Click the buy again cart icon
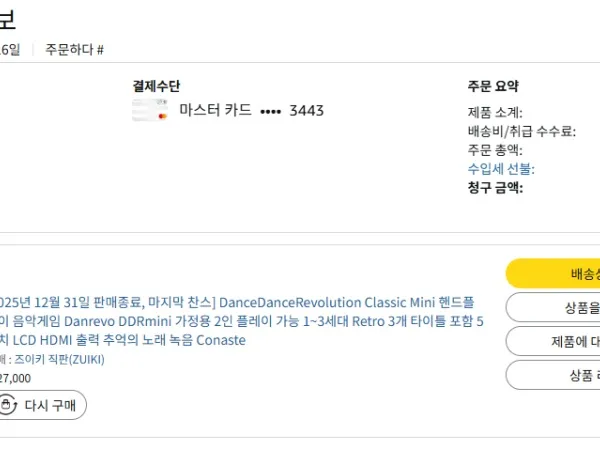This screenshot has height=450, width=600. (x=8, y=405)
